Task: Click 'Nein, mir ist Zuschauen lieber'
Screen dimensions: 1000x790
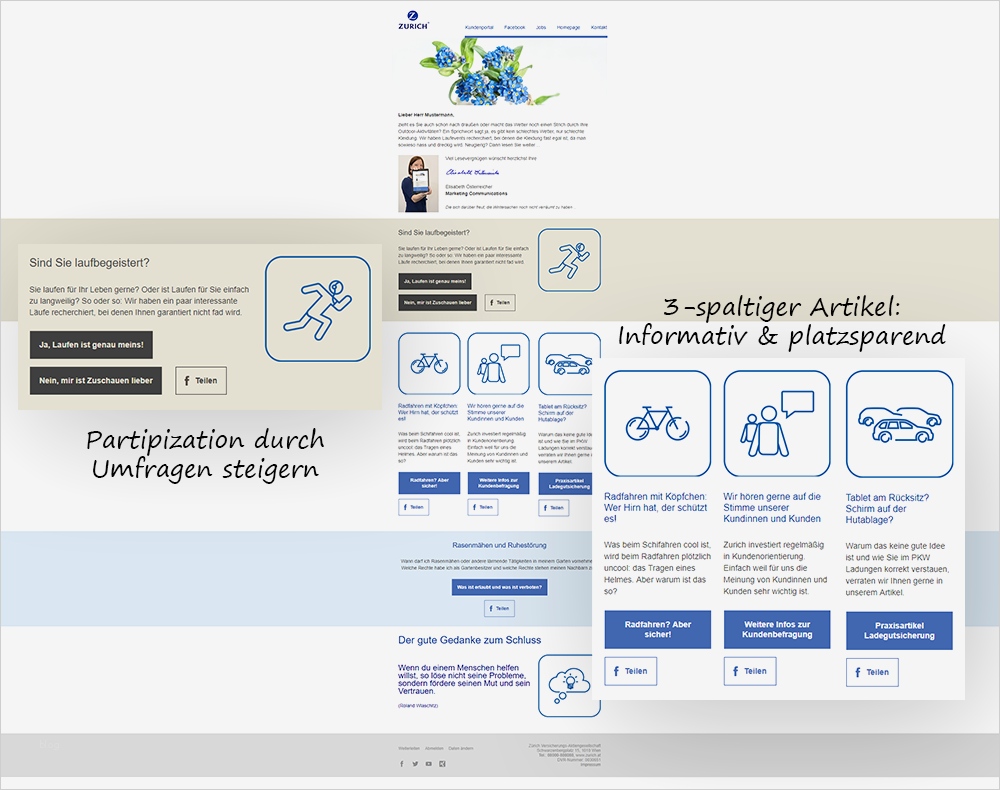Action: tap(96, 380)
